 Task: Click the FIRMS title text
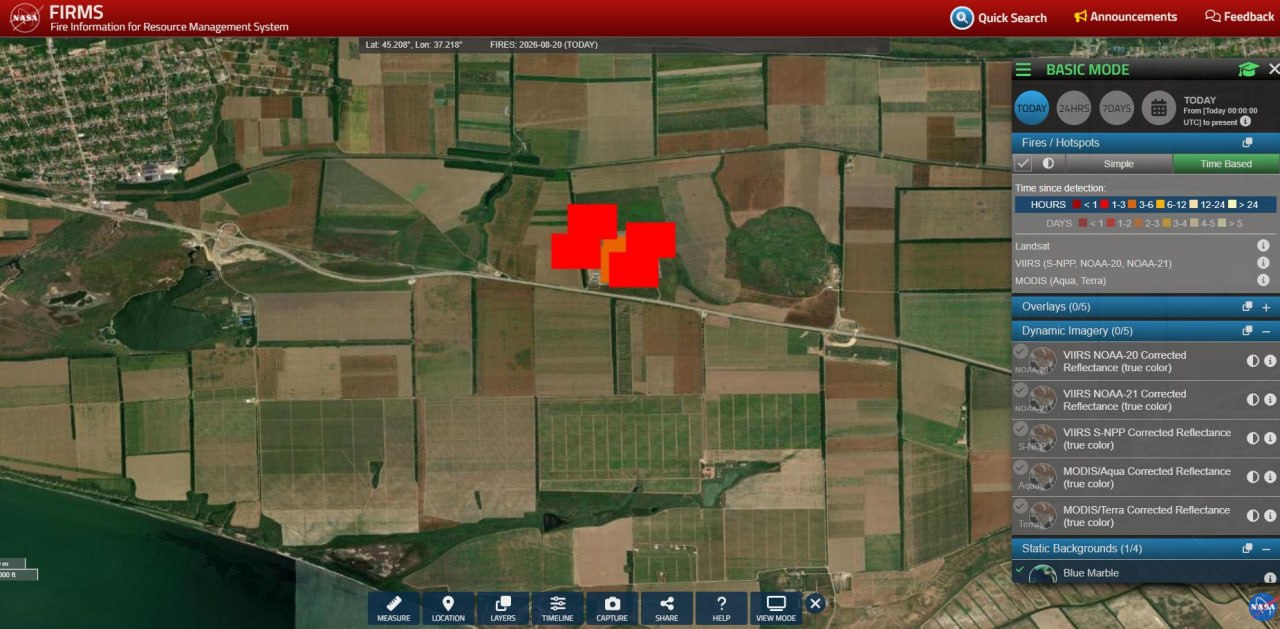pos(76,11)
